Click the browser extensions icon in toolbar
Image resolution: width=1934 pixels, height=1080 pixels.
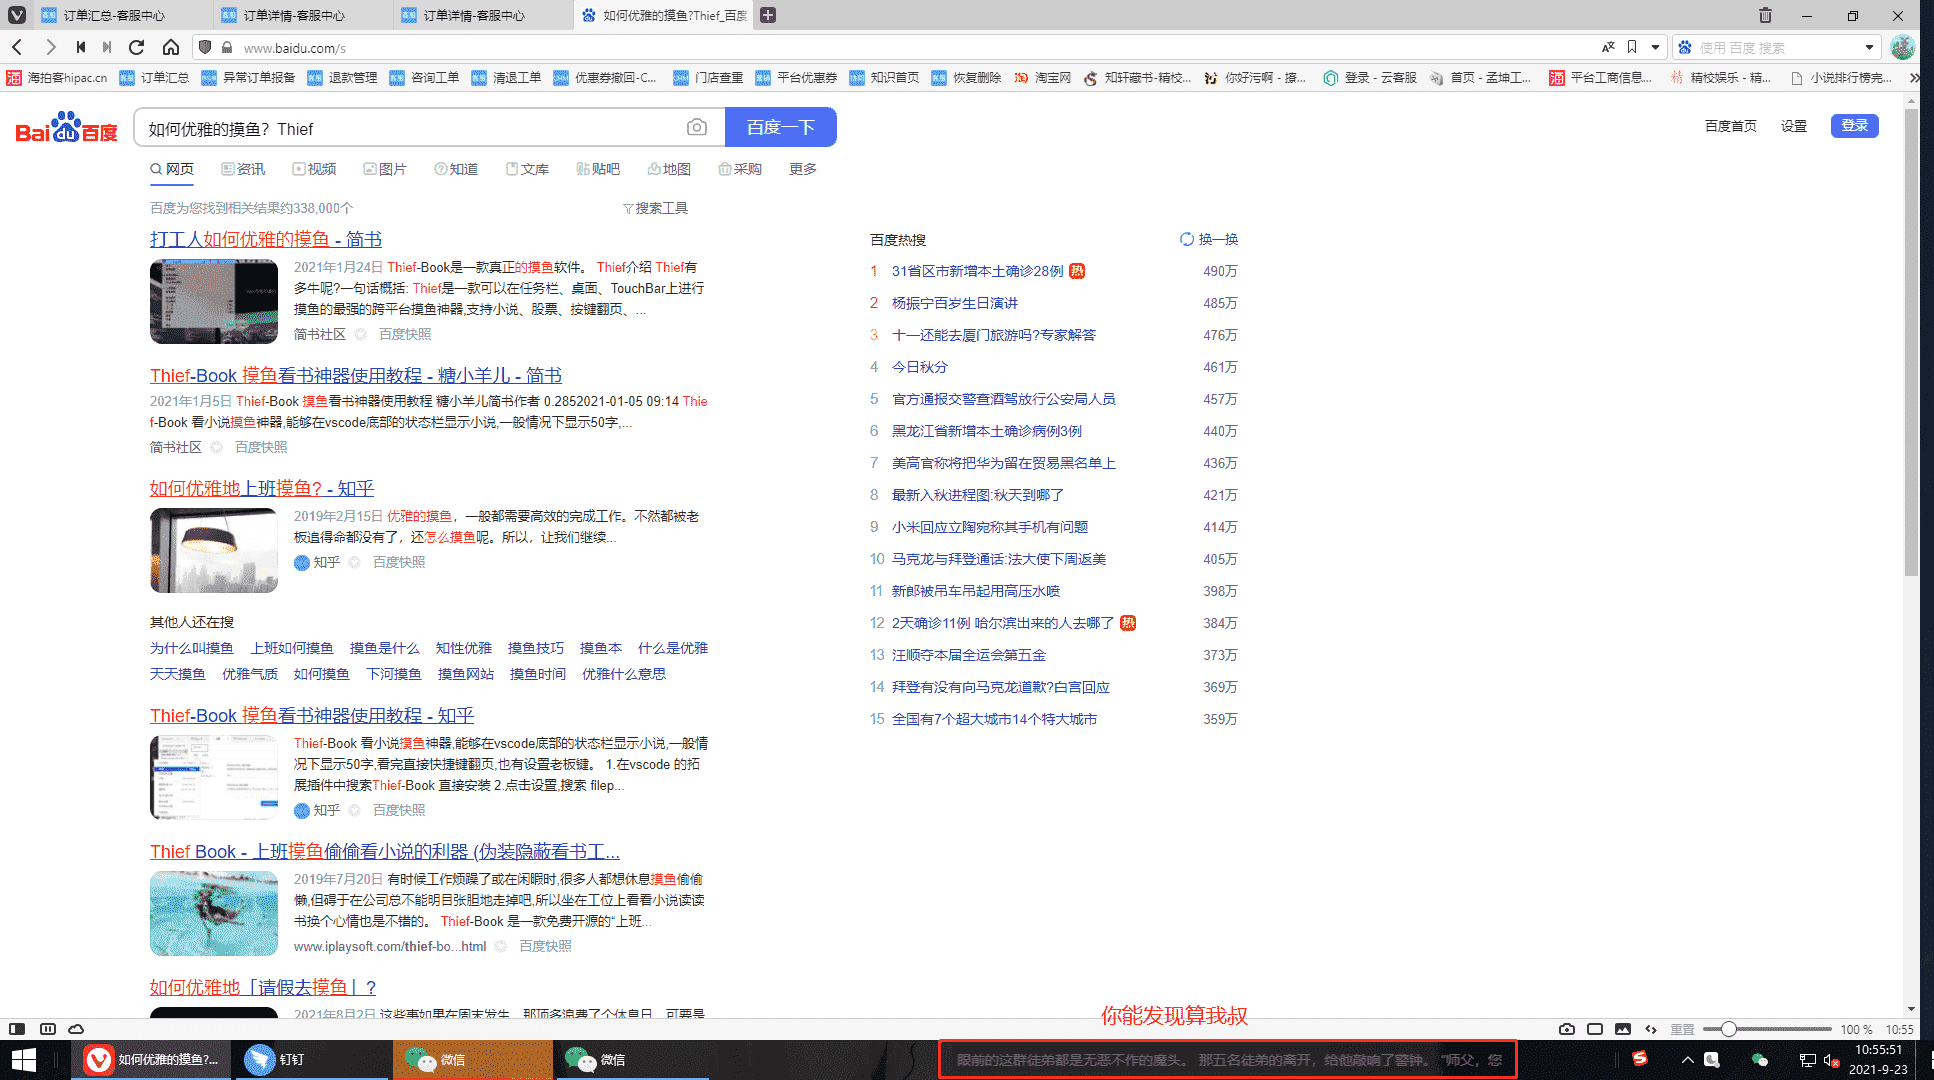[1654, 48]
